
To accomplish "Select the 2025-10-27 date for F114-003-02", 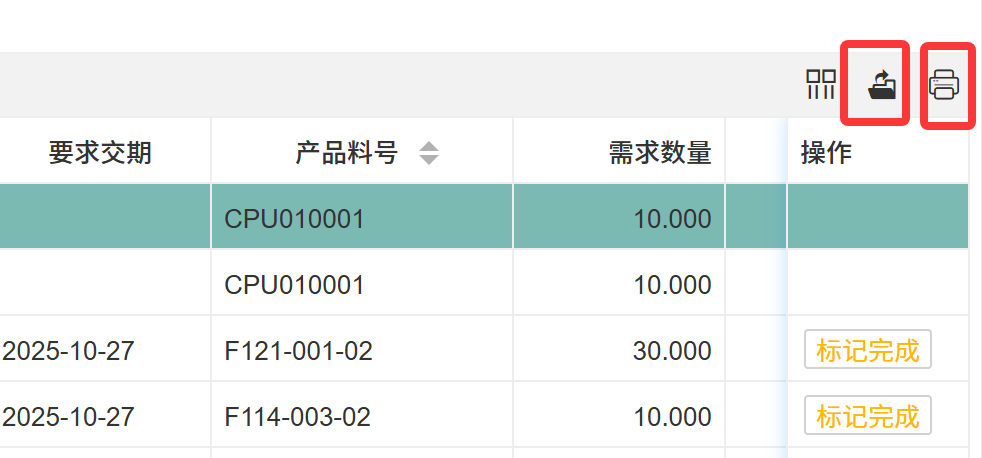I will coord(69,416).
